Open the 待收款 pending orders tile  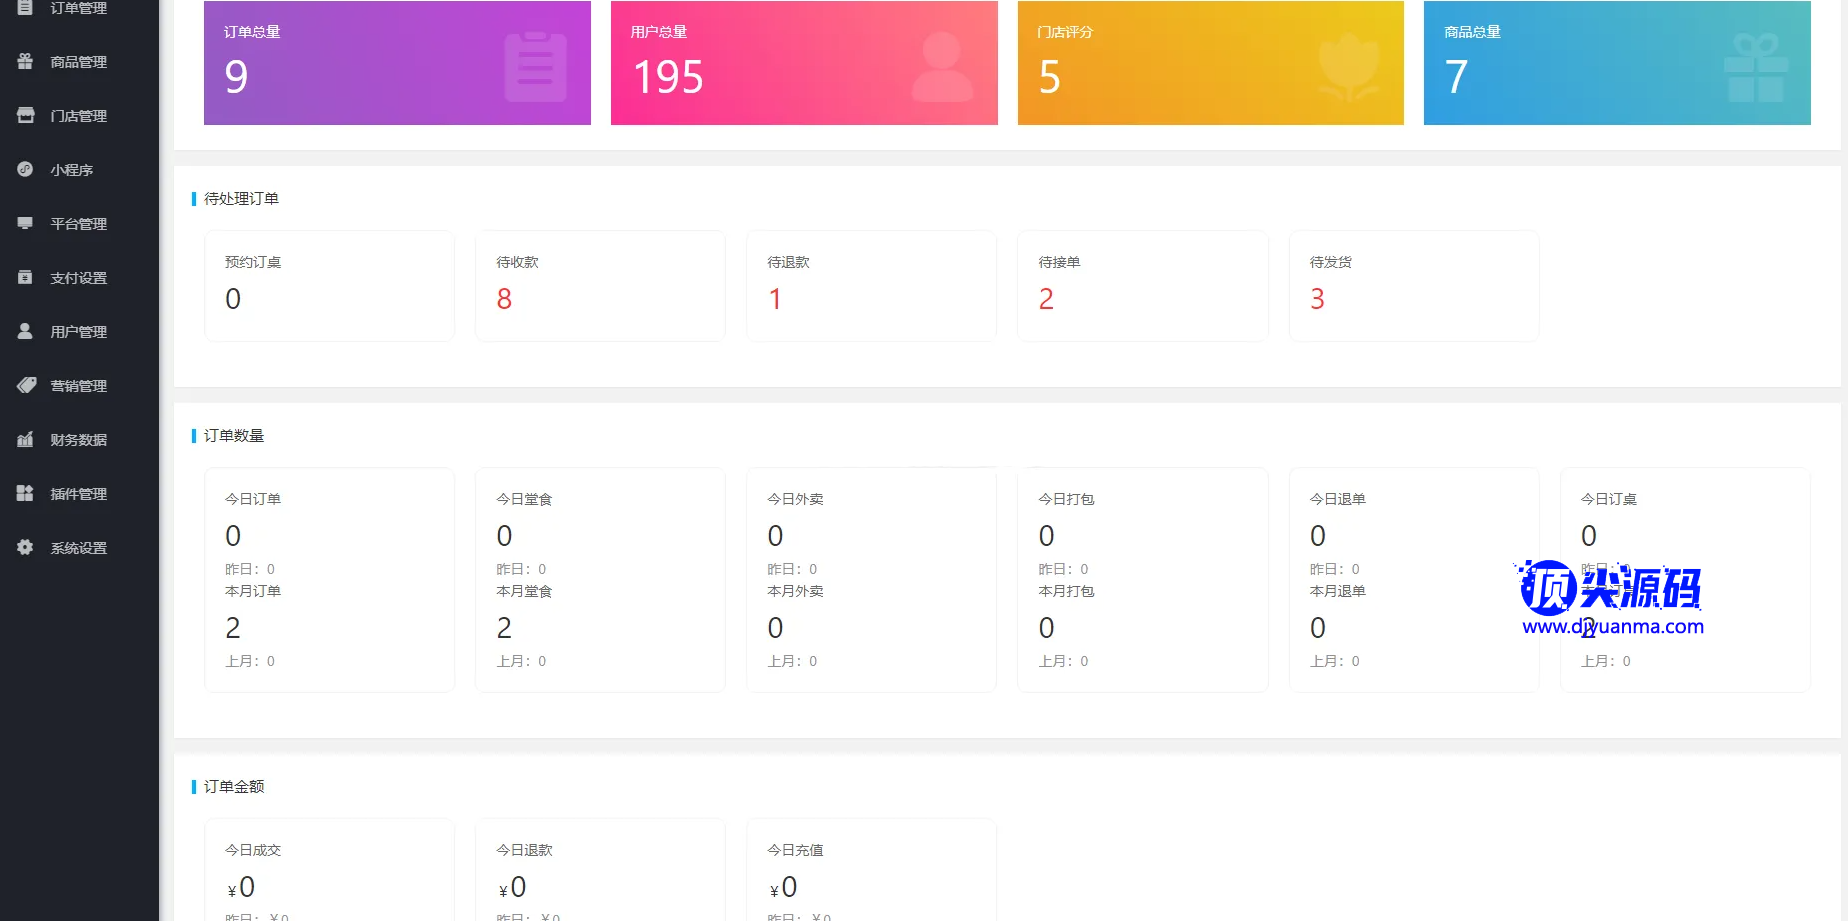coord(600,286)
